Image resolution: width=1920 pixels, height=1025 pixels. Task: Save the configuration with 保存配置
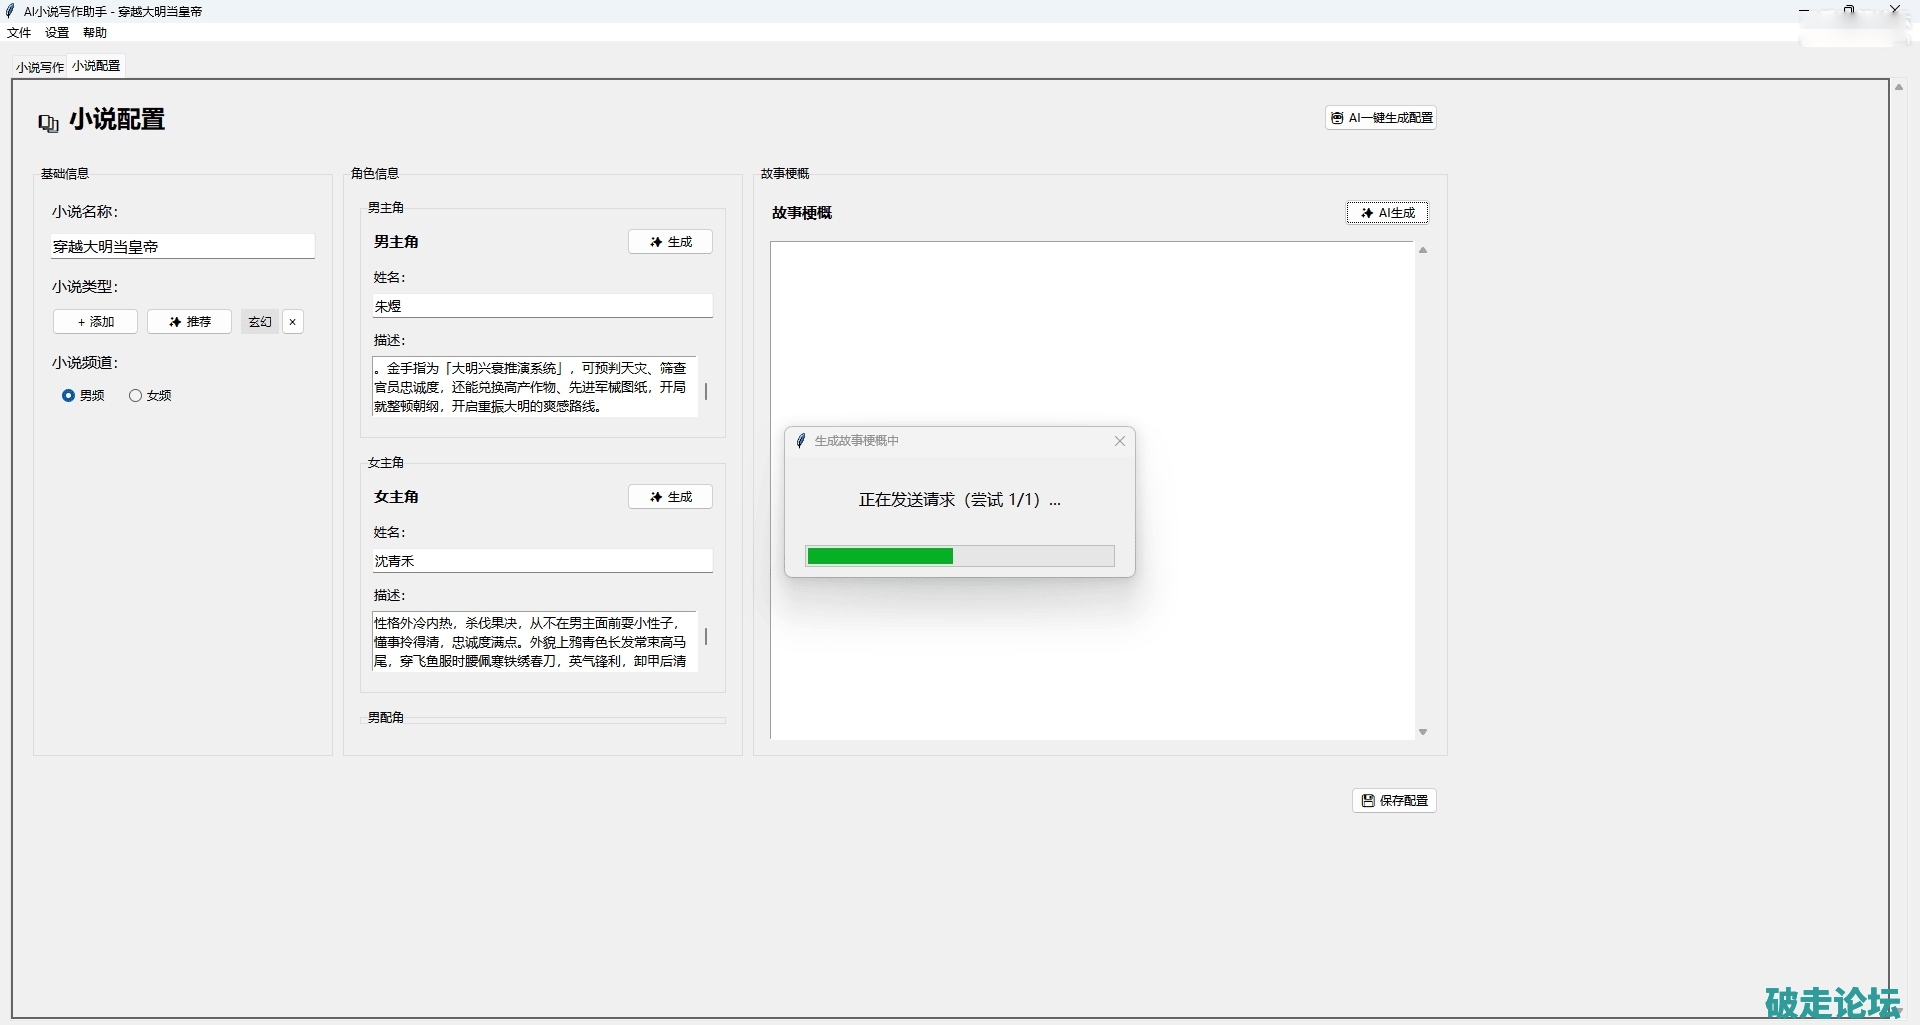point(1394,801)
